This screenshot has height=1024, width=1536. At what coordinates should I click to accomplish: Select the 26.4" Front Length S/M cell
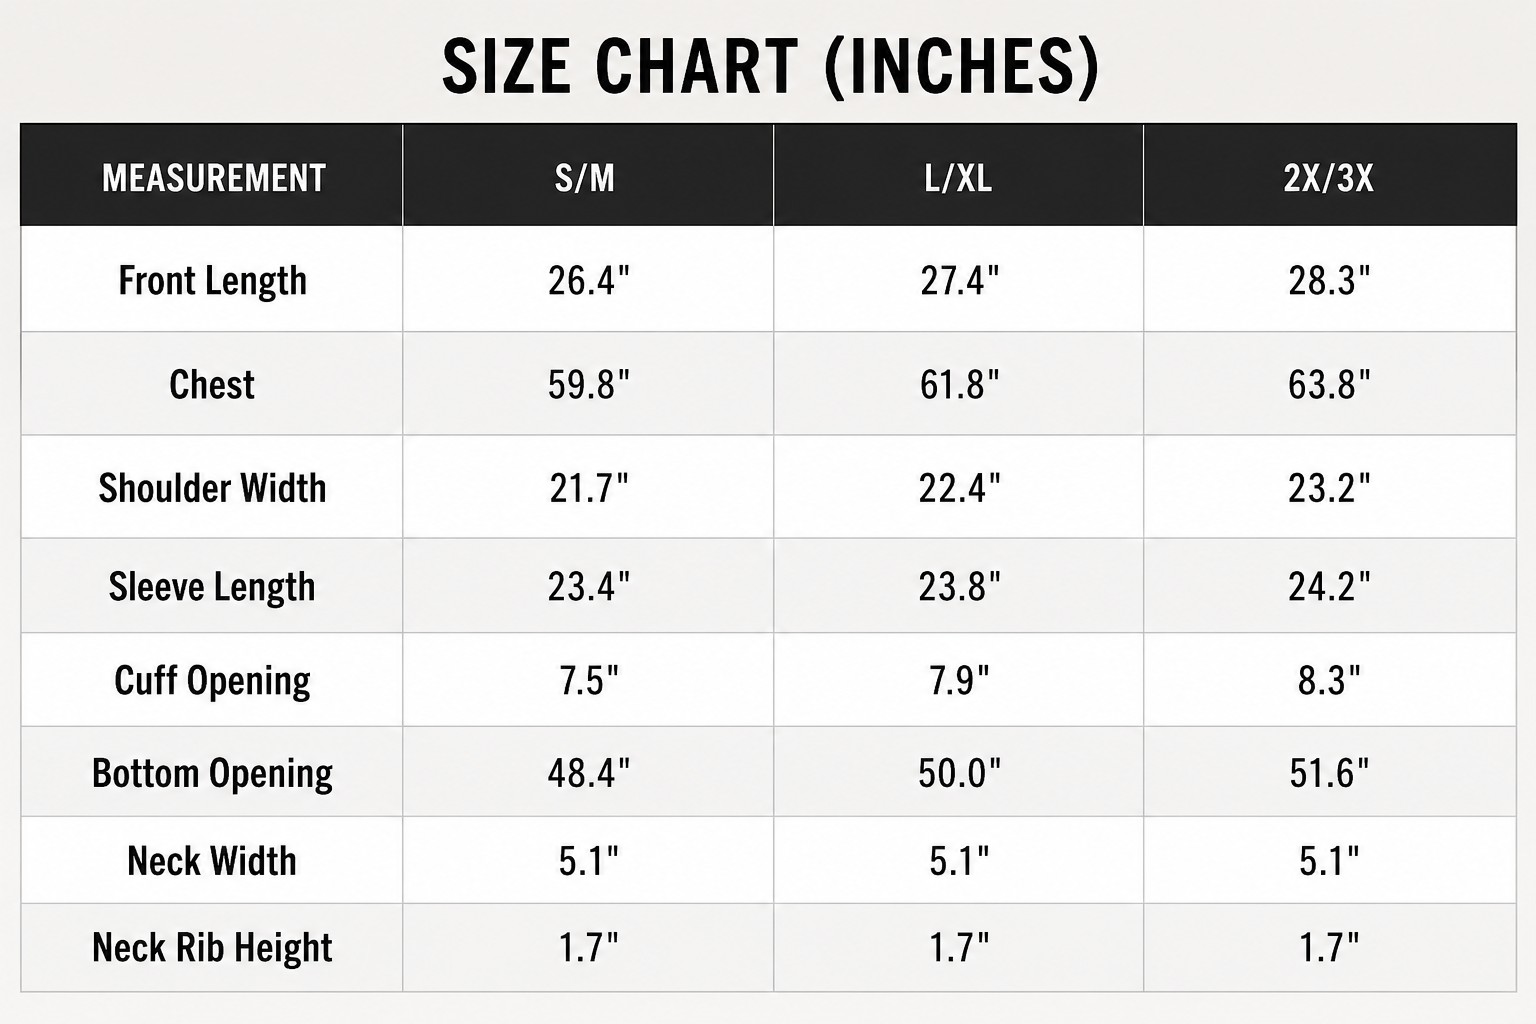click(x=589, y=281)
